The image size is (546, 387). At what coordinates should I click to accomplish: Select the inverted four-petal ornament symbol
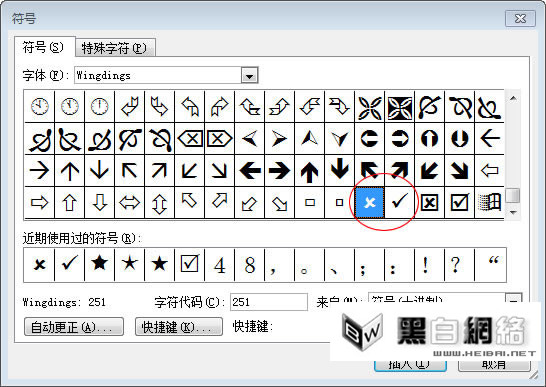tap(400, 106)
